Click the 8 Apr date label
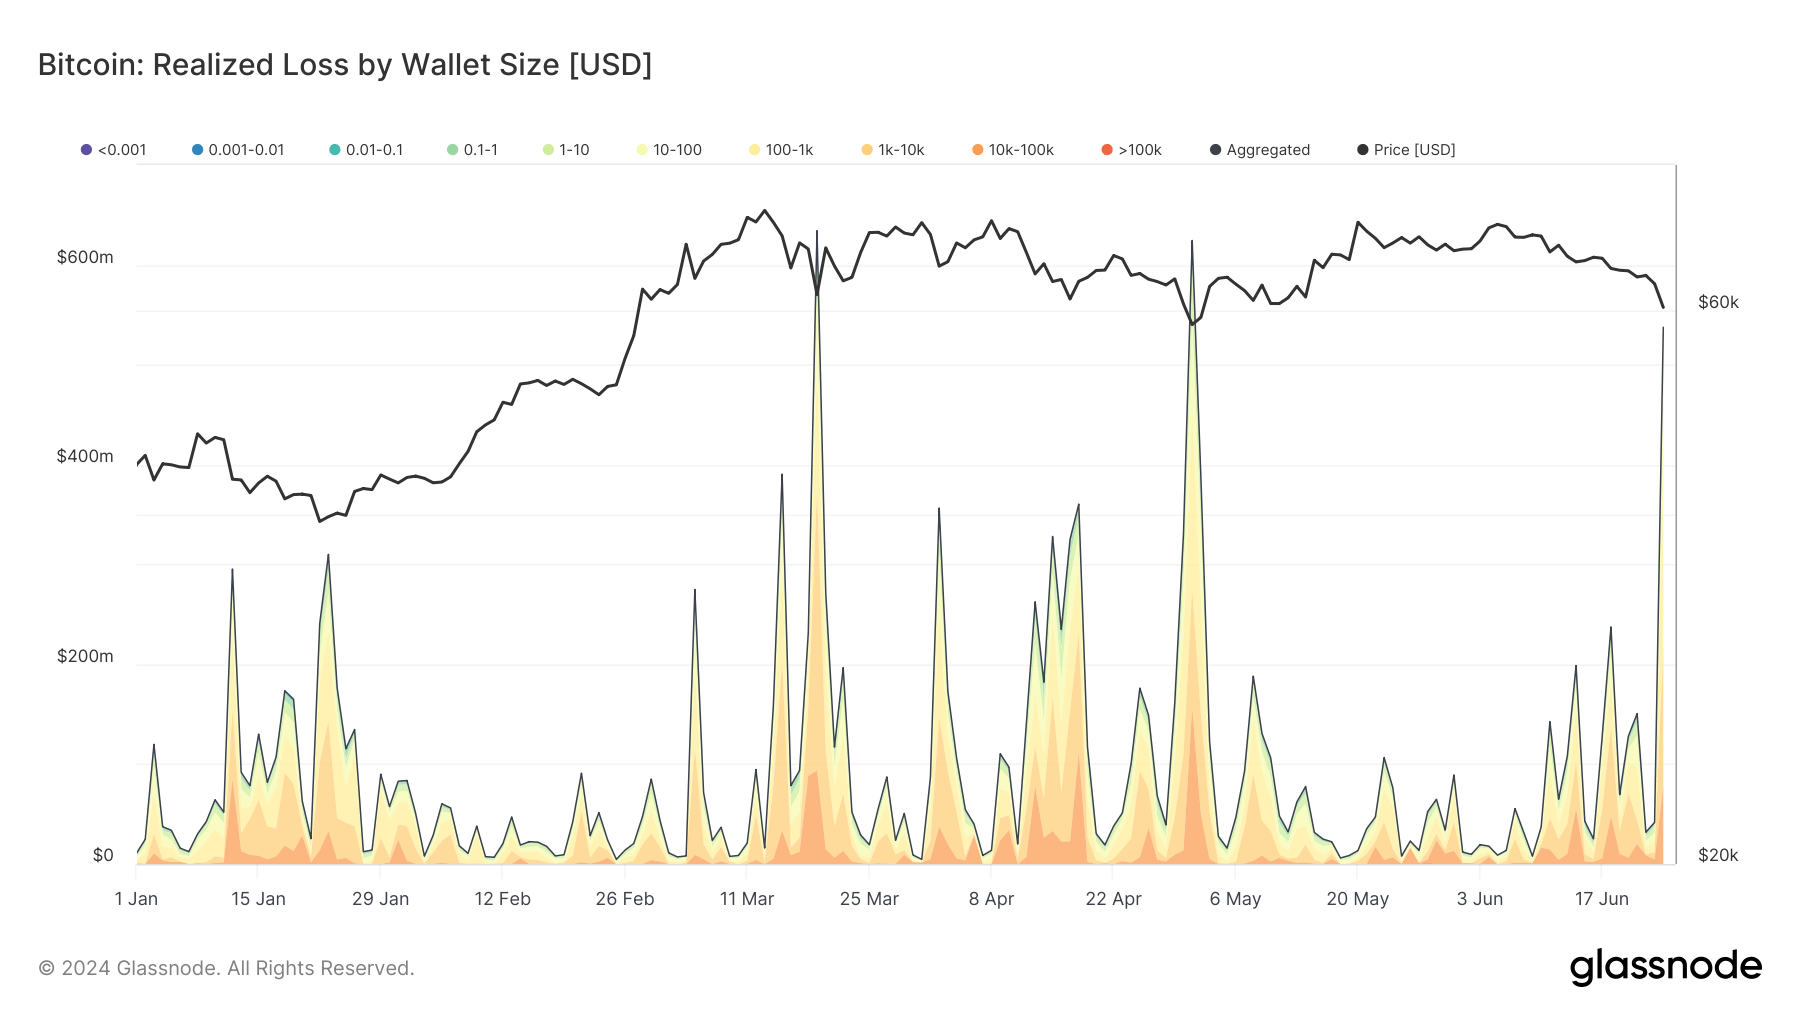The height and width of the screenshot is (1013, 1800). pyautogui.click(x=991, y=899)
